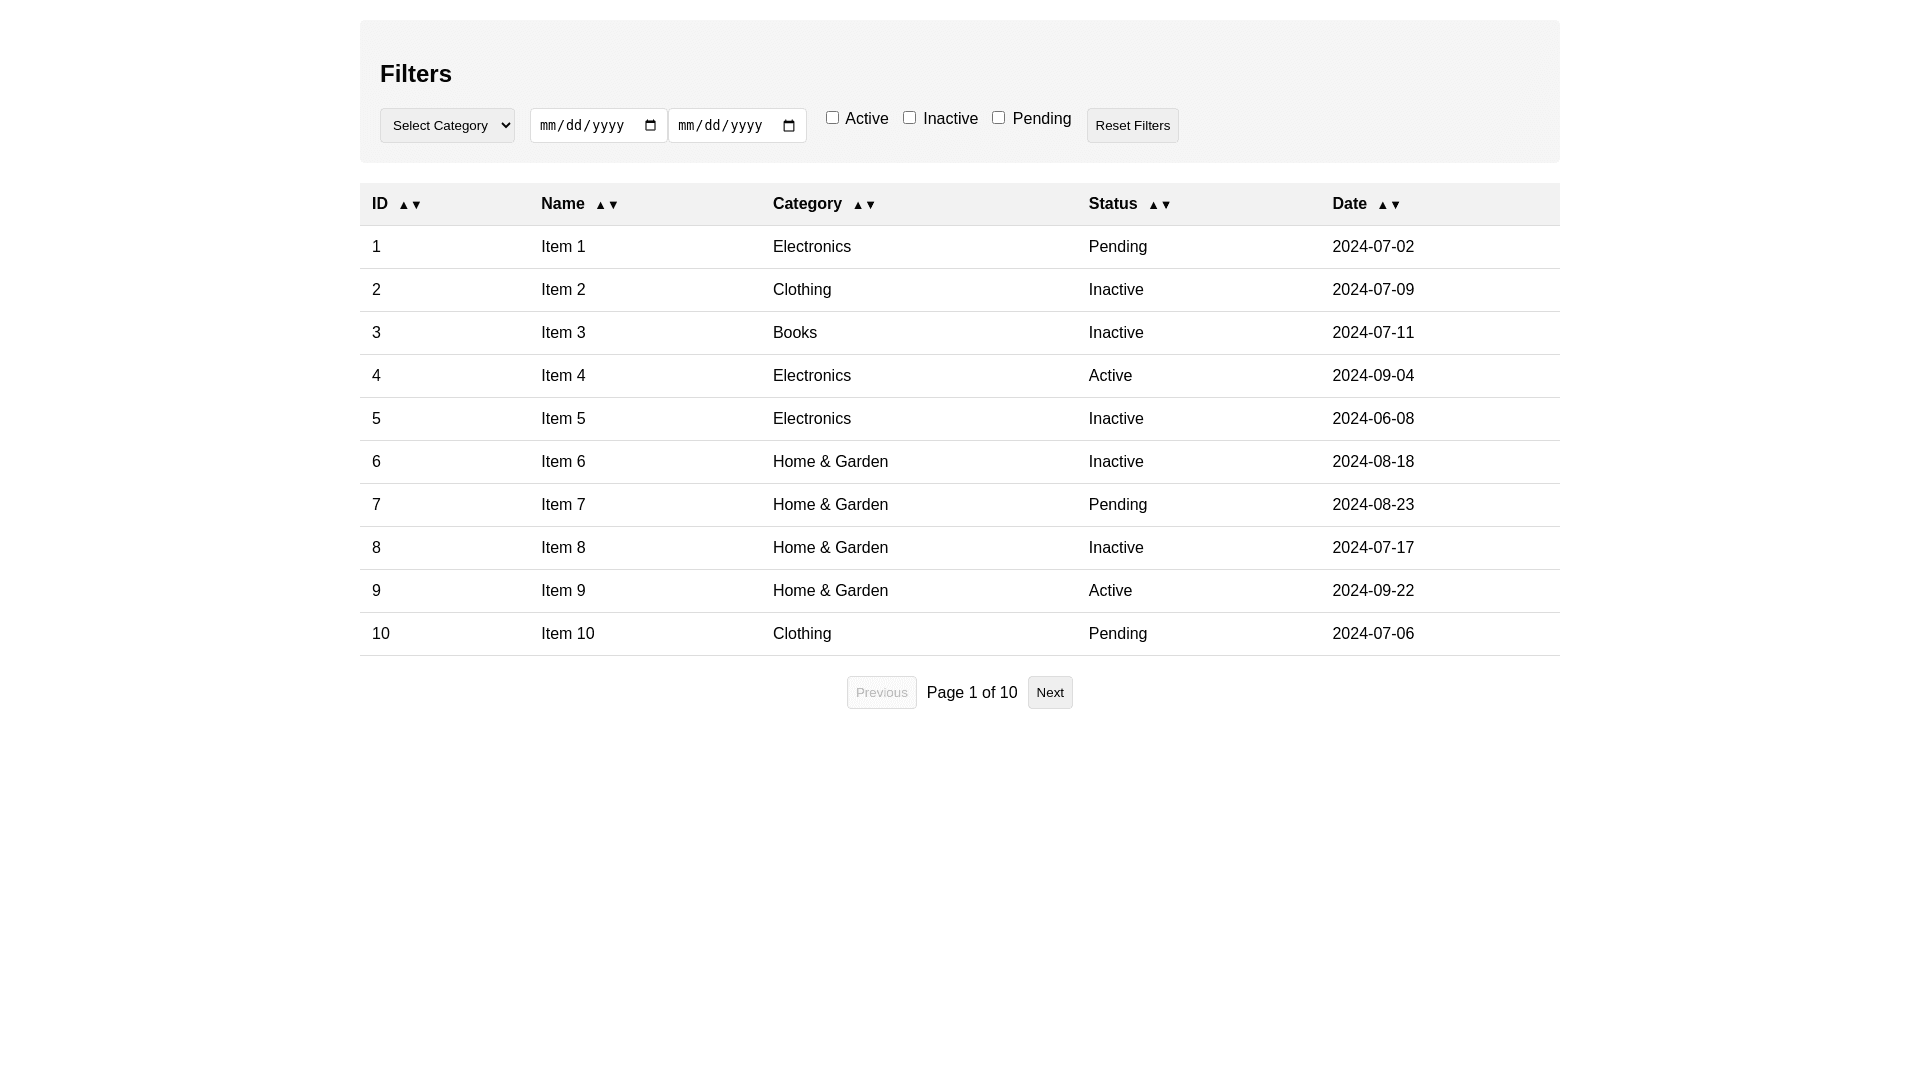The width and height of the screenshot is (1920, 1080).
Task: Go to Next page
Action: coord(1049,693)
